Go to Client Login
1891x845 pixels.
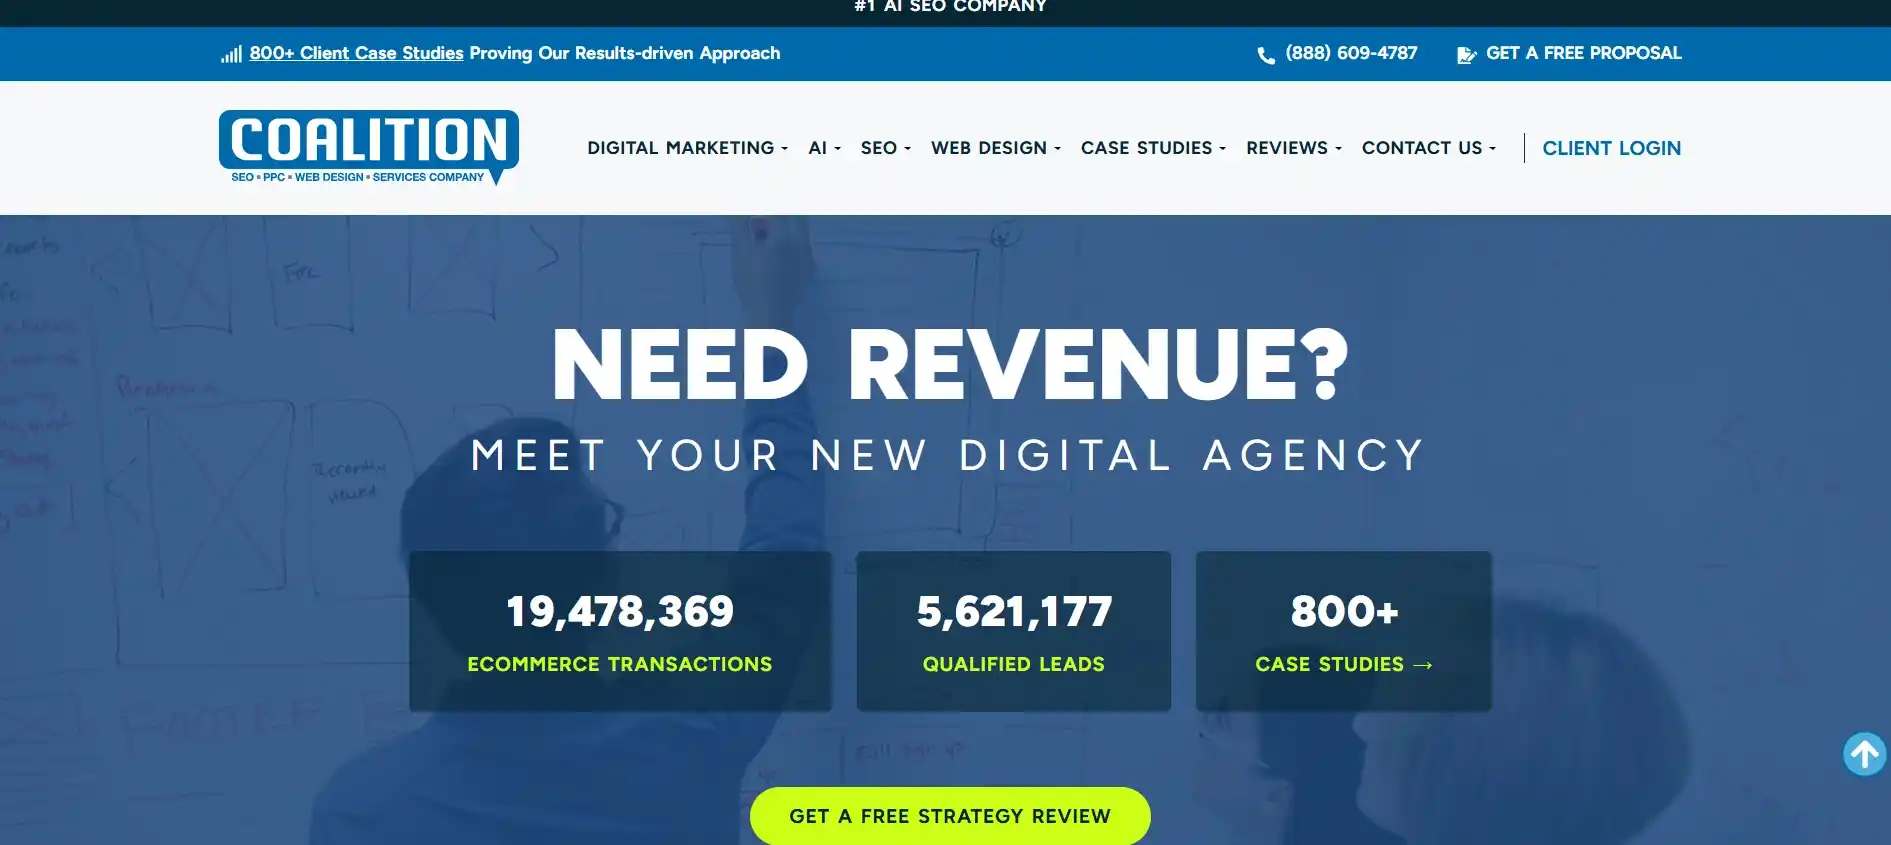pos(1611,148)
